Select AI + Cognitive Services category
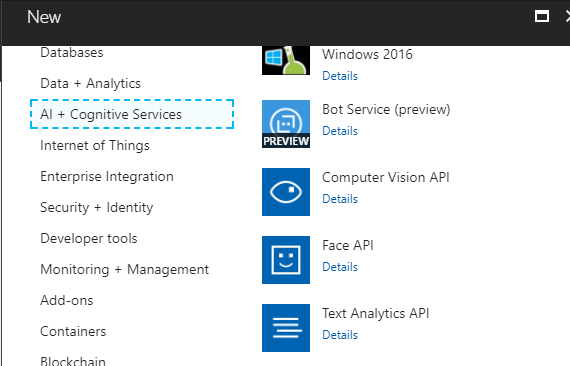 [132, 114]
